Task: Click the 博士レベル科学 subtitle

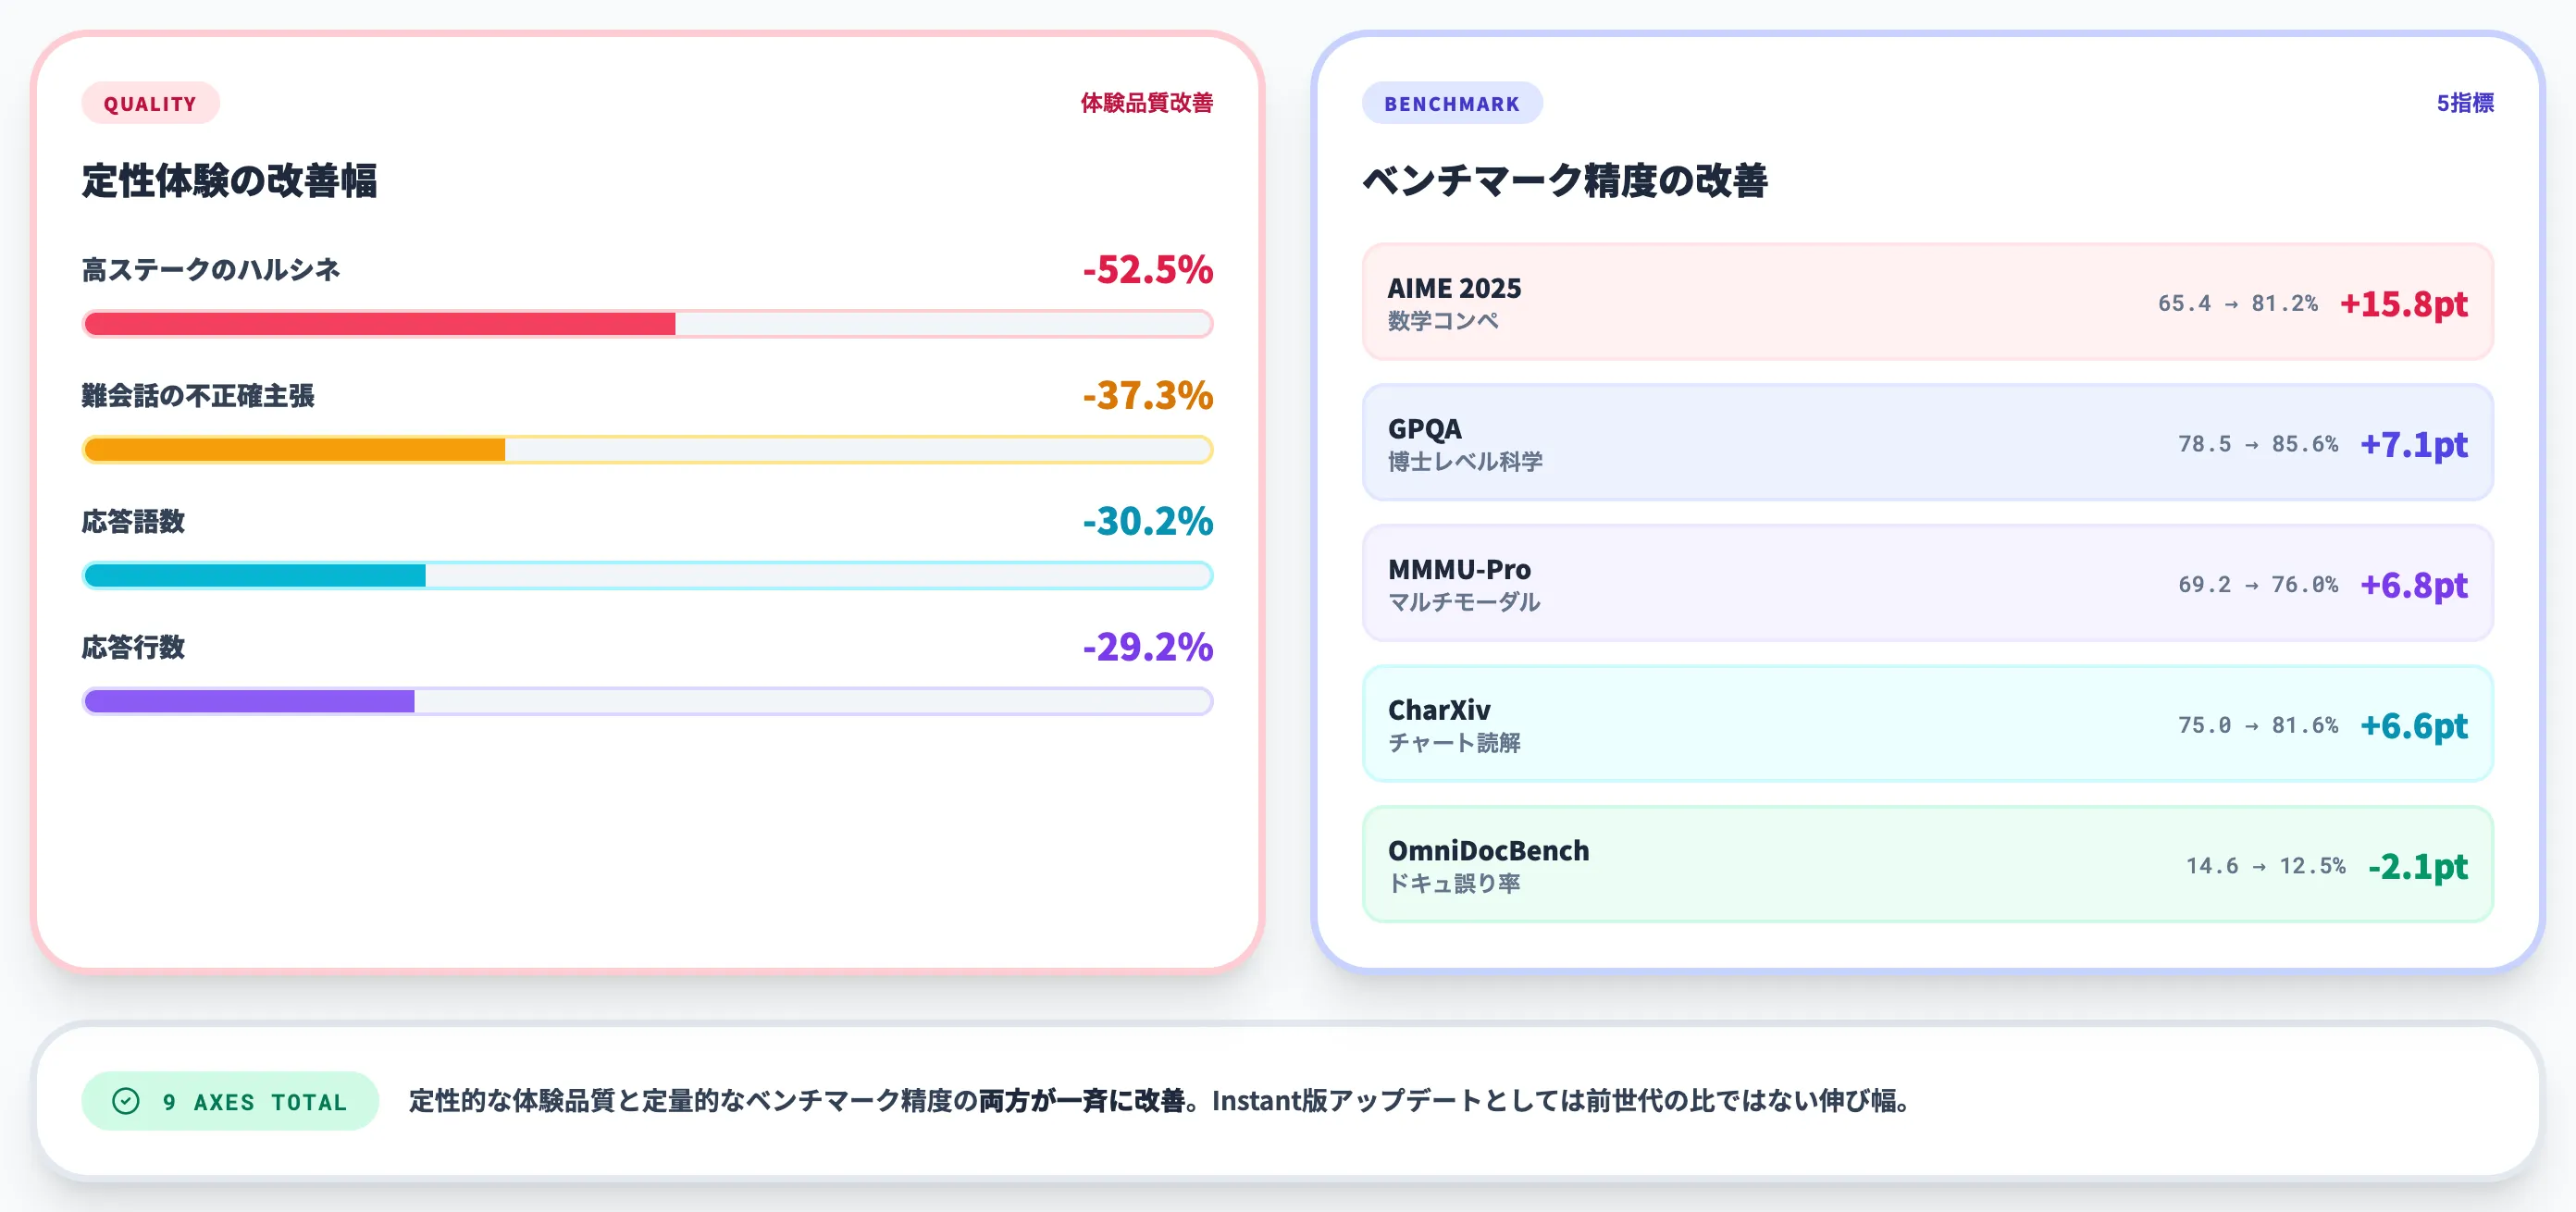Action: point(1465,462)
